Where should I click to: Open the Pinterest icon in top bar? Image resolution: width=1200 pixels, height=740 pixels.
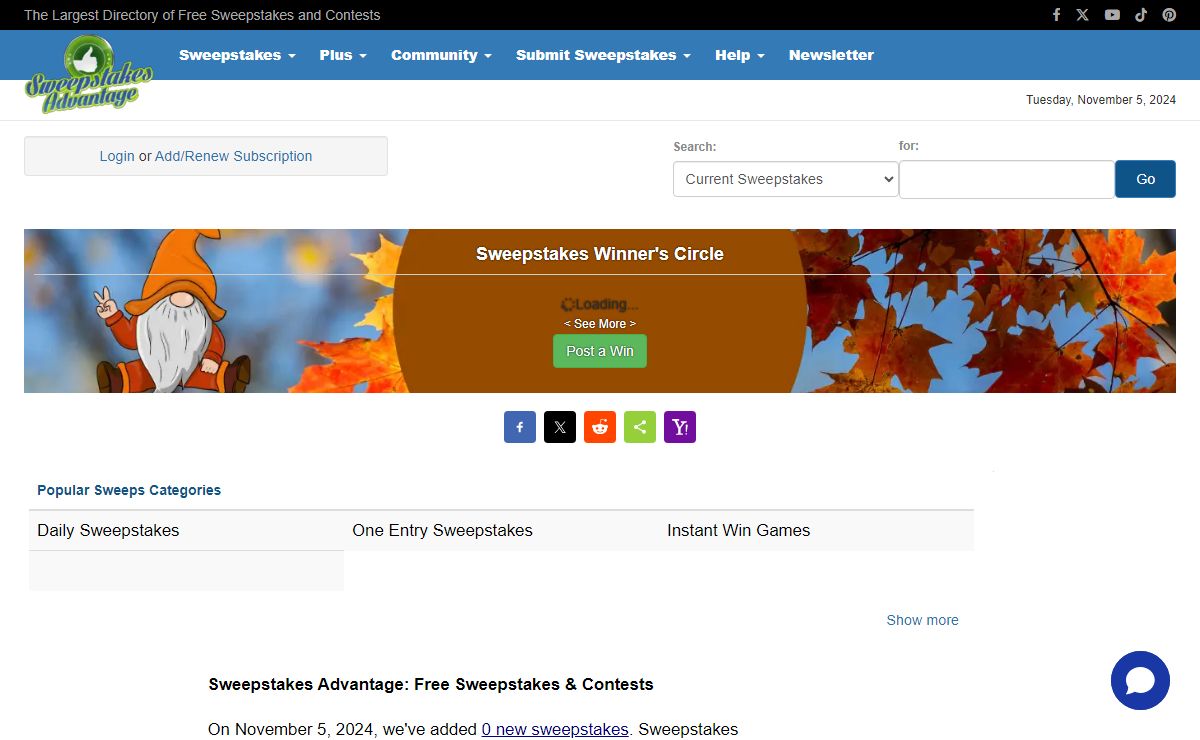[1169, 15]
